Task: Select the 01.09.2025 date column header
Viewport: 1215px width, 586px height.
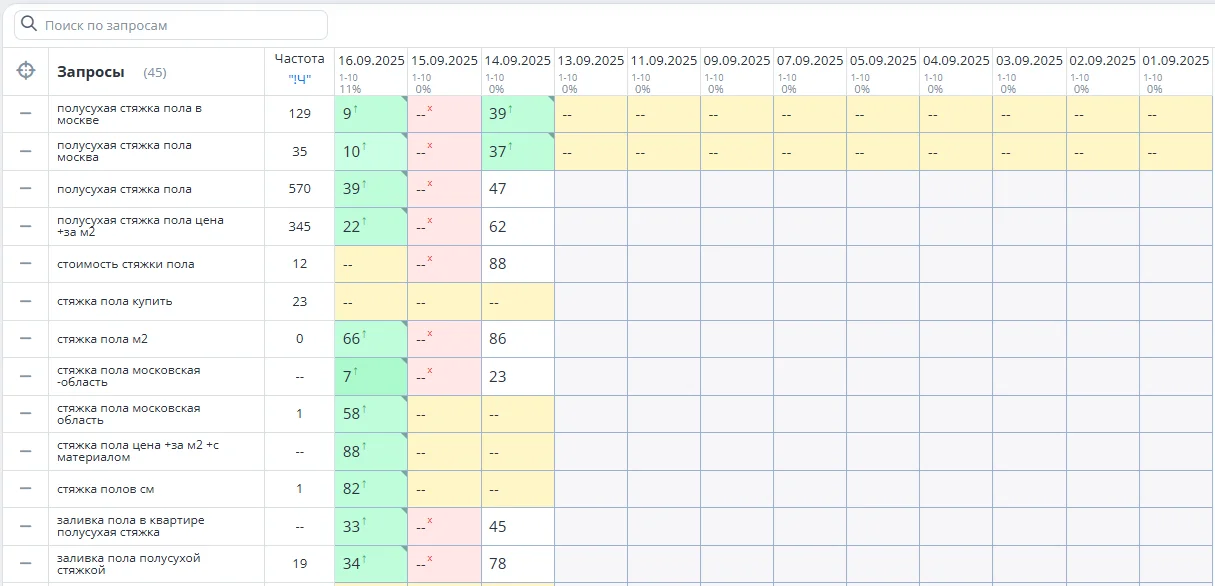Action: [1176, 61]
